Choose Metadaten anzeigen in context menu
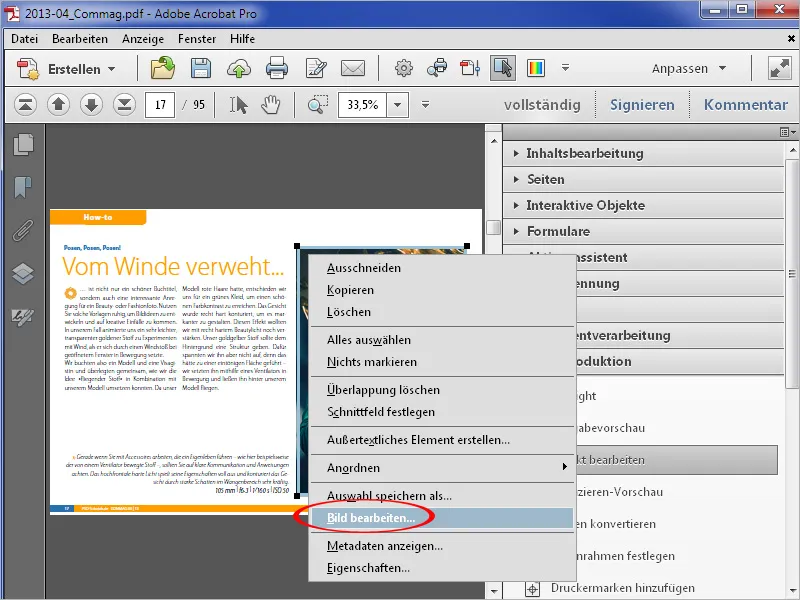The height and width of the screenshot is (600, 800). 442,546
